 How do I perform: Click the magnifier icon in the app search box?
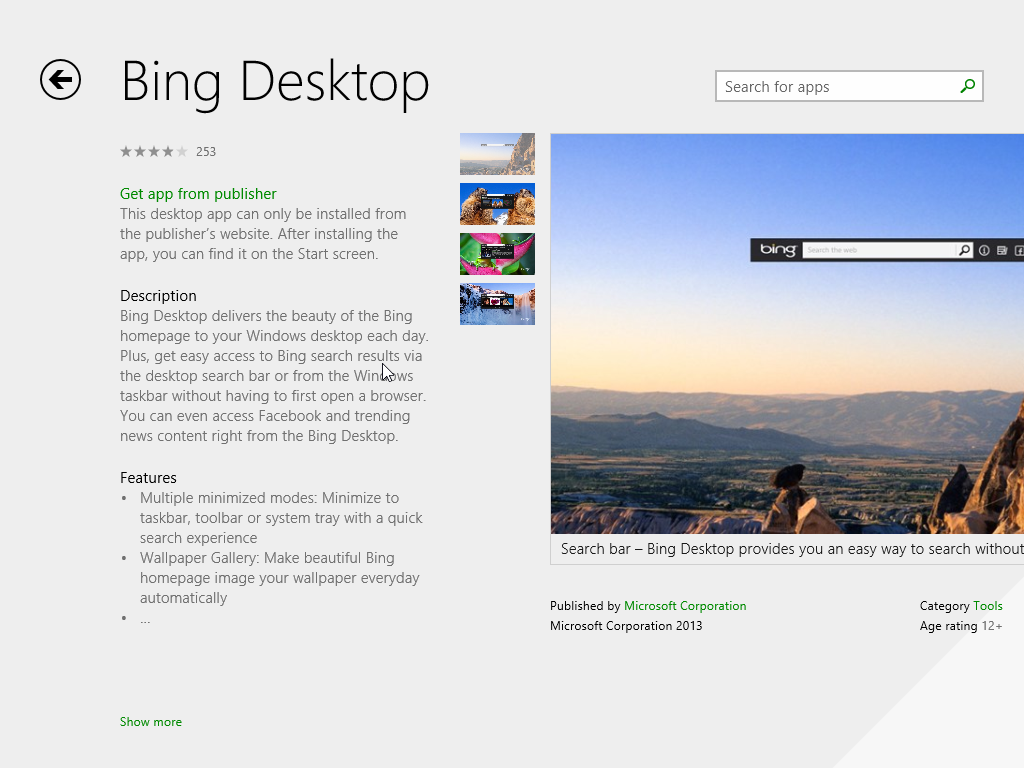click(x=966, y=86)
